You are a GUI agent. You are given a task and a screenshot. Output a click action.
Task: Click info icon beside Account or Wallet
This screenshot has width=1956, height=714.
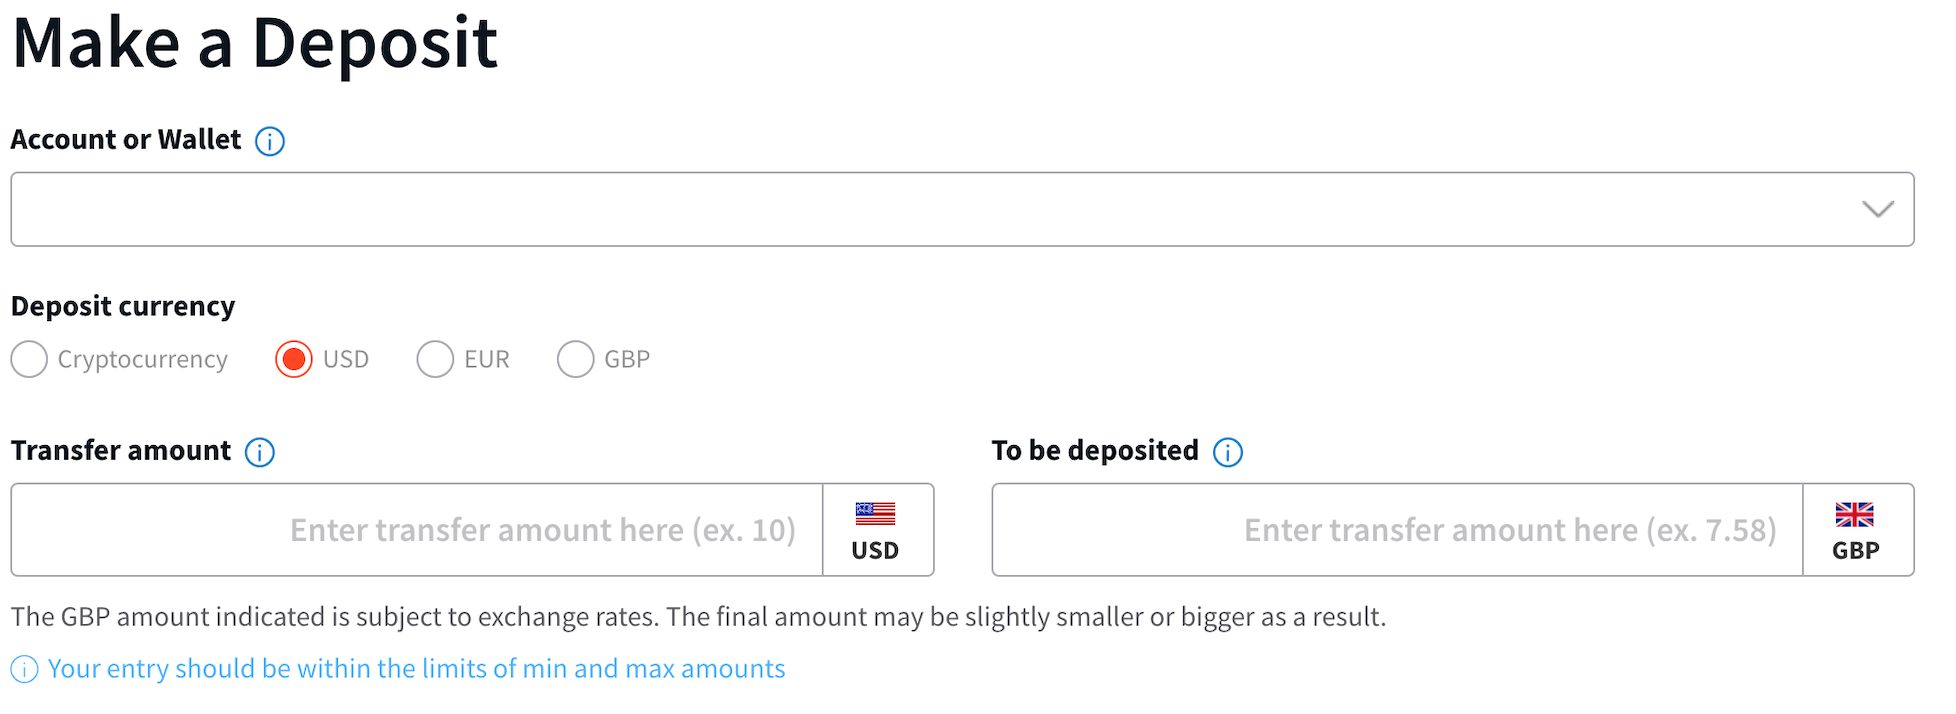270,141
